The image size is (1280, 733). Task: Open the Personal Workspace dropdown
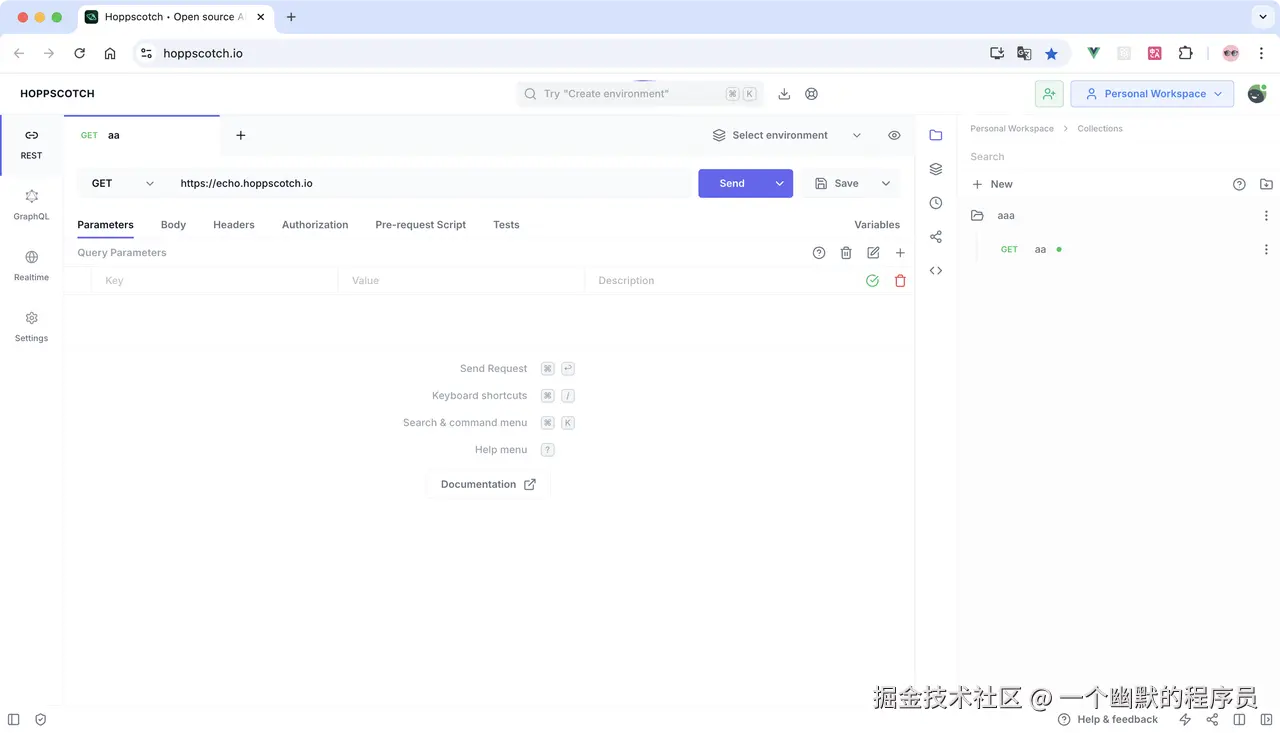click(x=1153, y=94)
